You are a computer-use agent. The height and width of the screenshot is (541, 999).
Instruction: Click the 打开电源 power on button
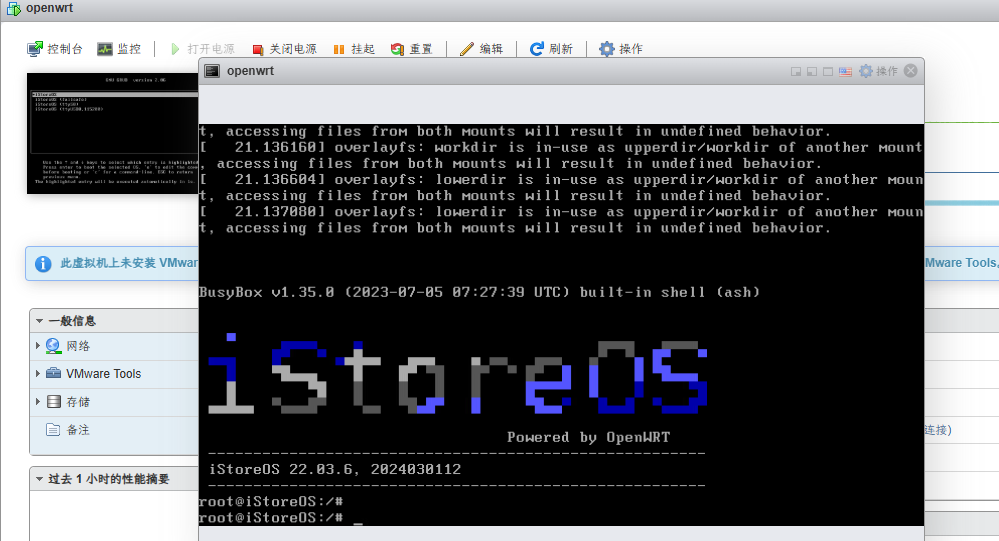pos(203,49)
